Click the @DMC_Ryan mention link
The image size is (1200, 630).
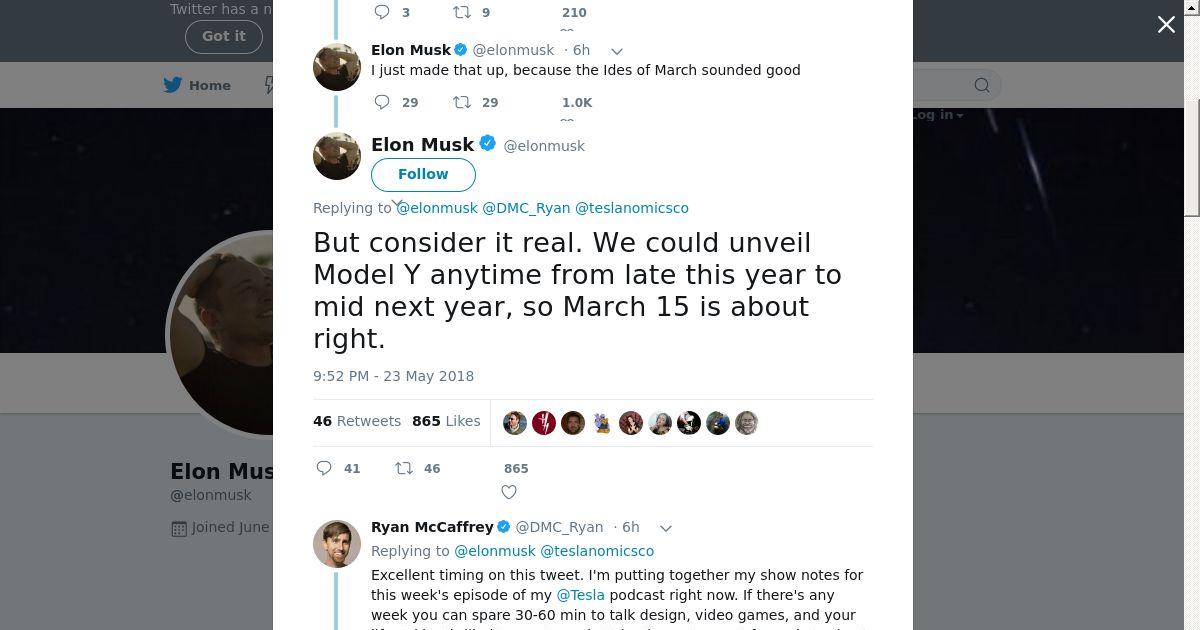526,208
